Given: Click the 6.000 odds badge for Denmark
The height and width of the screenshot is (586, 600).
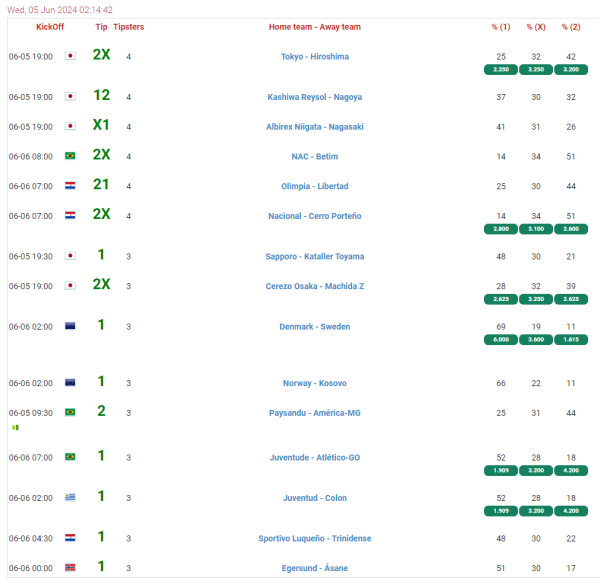Looking at the screenshot, I should point(501,340).
